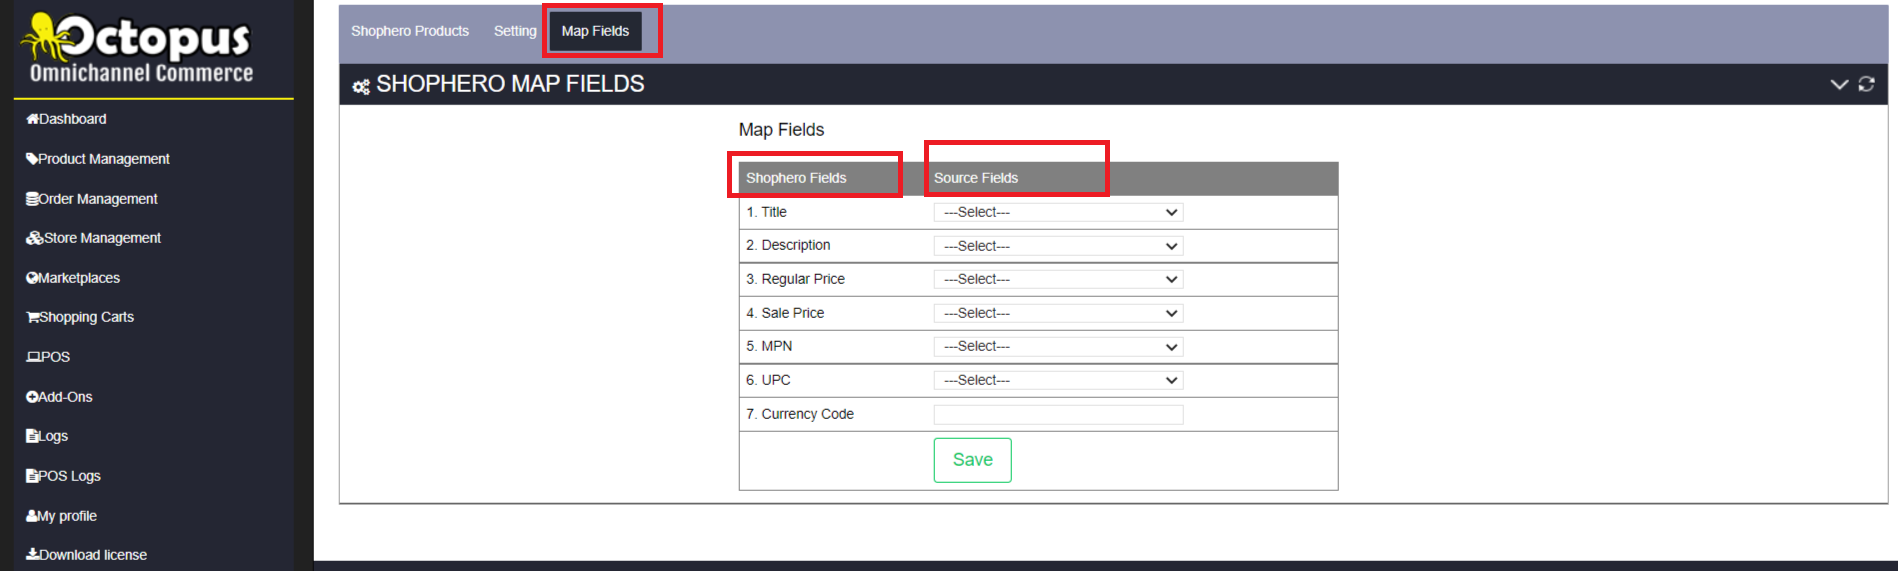This screenshot has height=571, width=1898.
Task: Click the Download license arrow icon
Action: [x=32, y=554]
